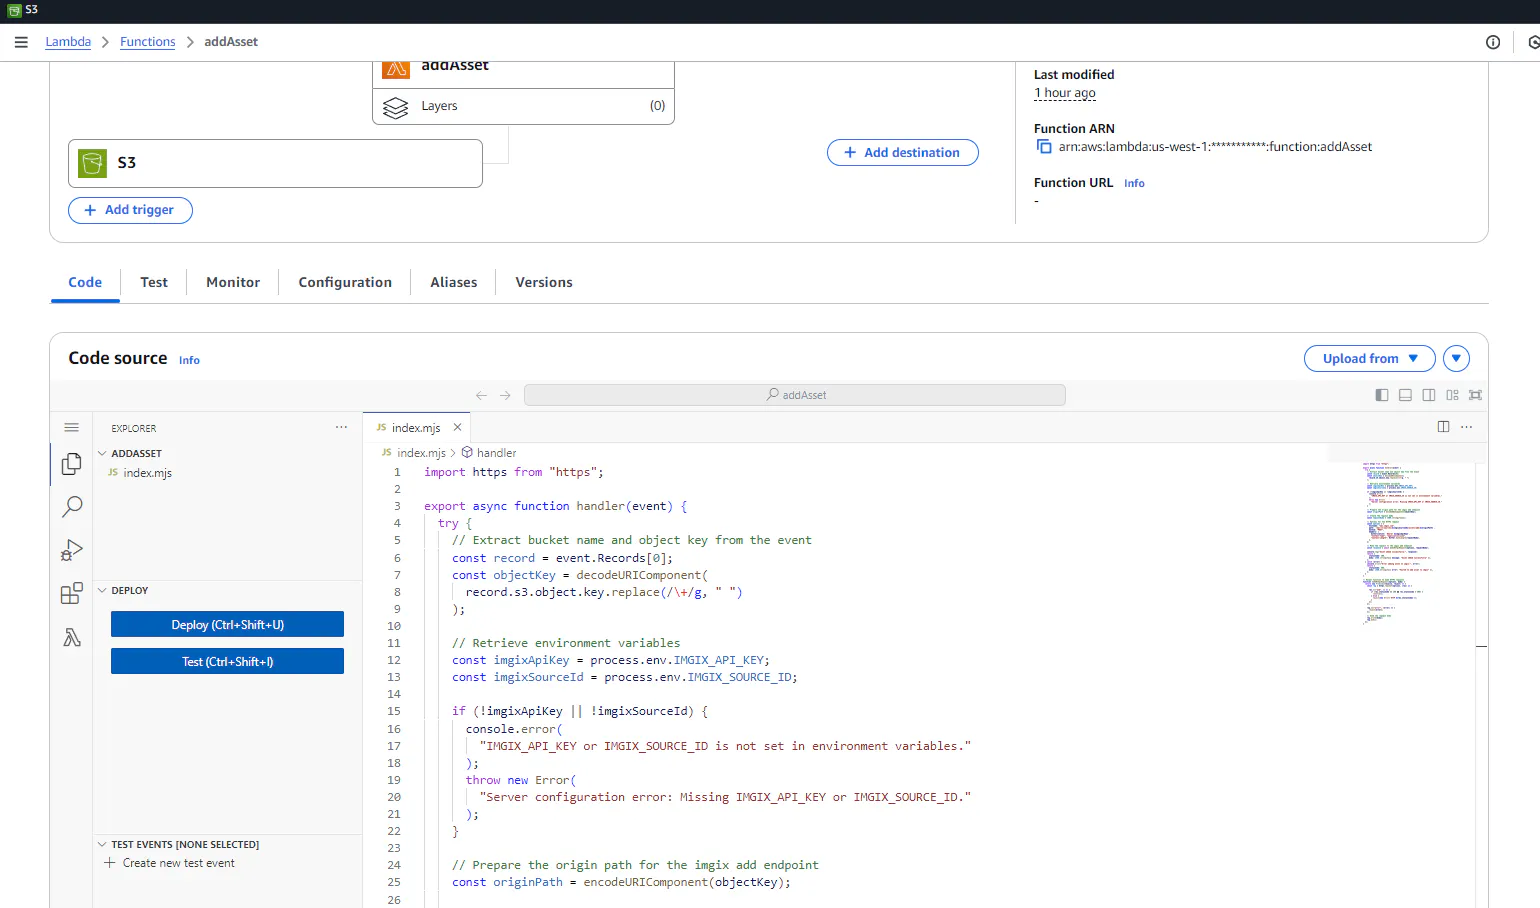Open the Explorer files icon in activity bar

pos(71,464)
